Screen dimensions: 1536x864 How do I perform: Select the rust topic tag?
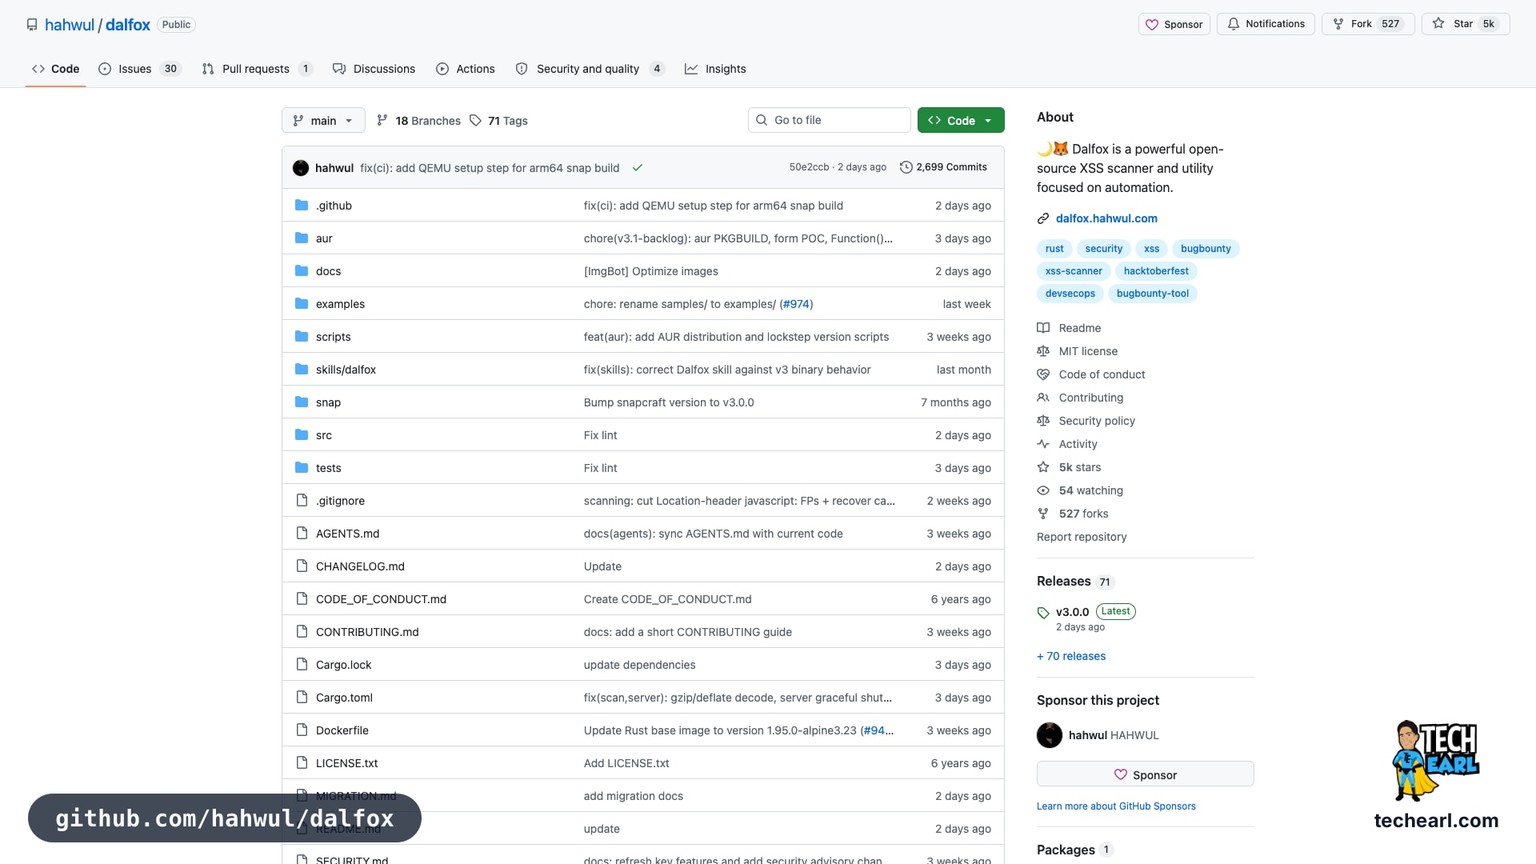click(1054, 249)
